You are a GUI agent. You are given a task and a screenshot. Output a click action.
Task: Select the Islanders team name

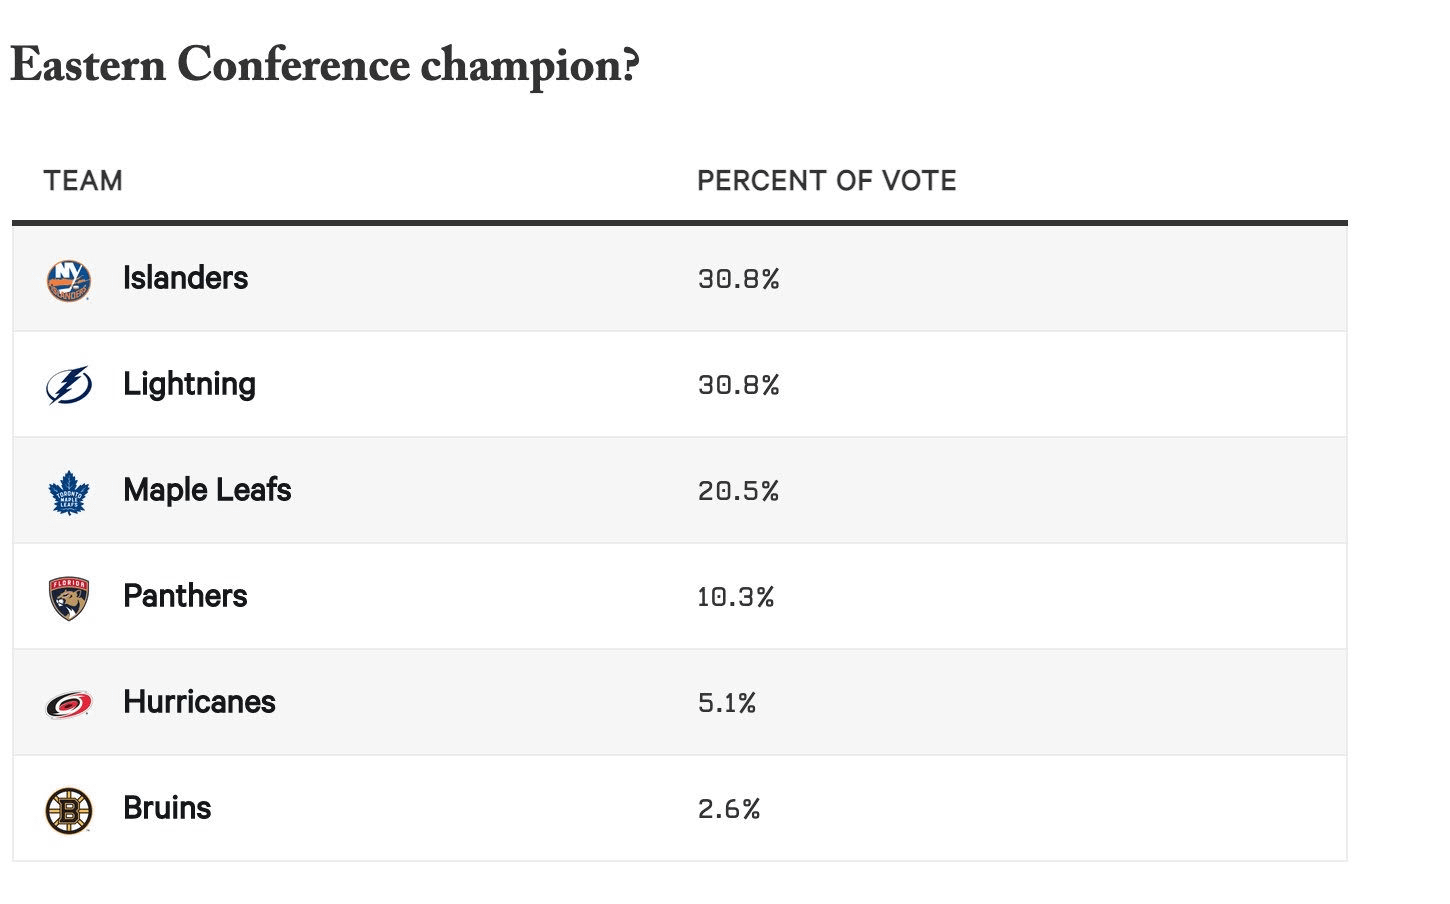click(185, 278)
